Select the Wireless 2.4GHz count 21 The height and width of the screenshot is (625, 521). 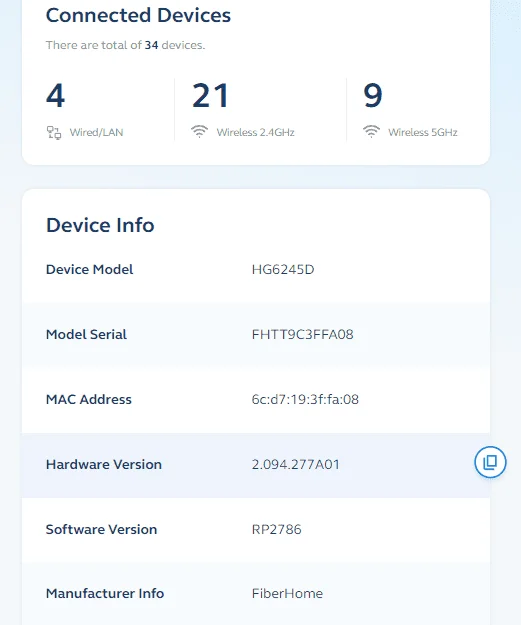pyautogui.click(x=210, y=96)
